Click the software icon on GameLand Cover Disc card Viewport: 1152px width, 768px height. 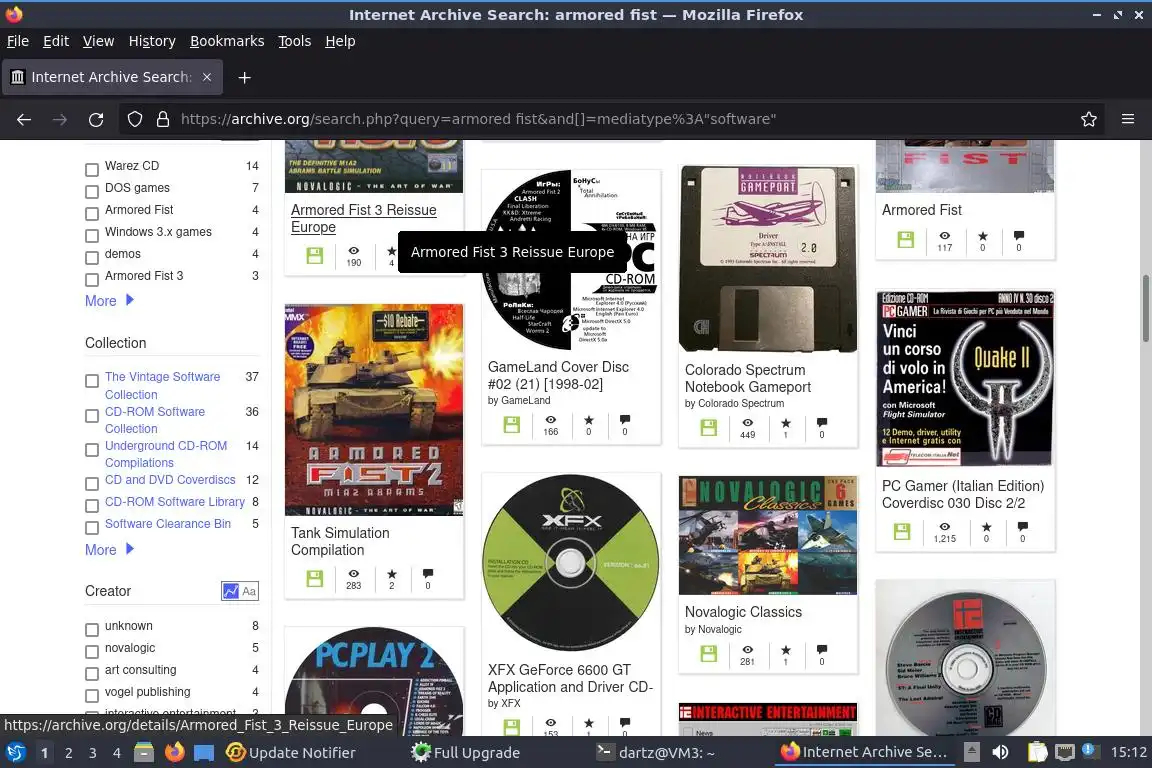(511, 425)
